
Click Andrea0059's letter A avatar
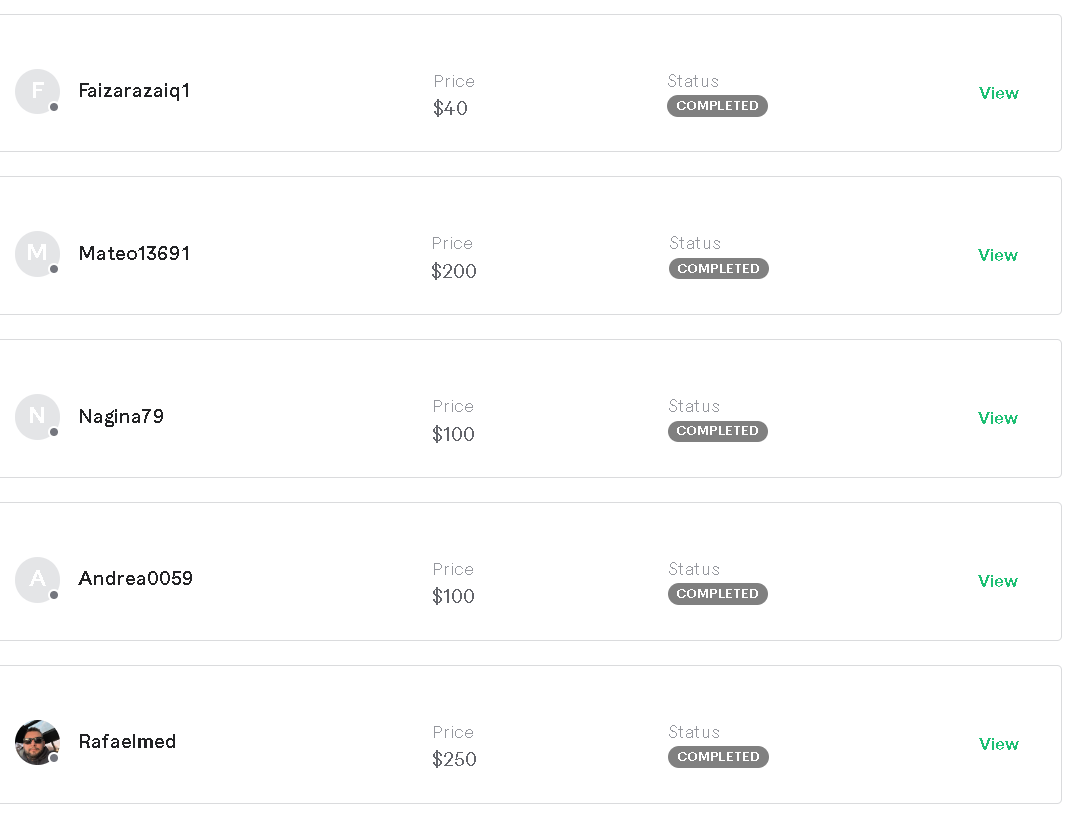tap(37, 579)
